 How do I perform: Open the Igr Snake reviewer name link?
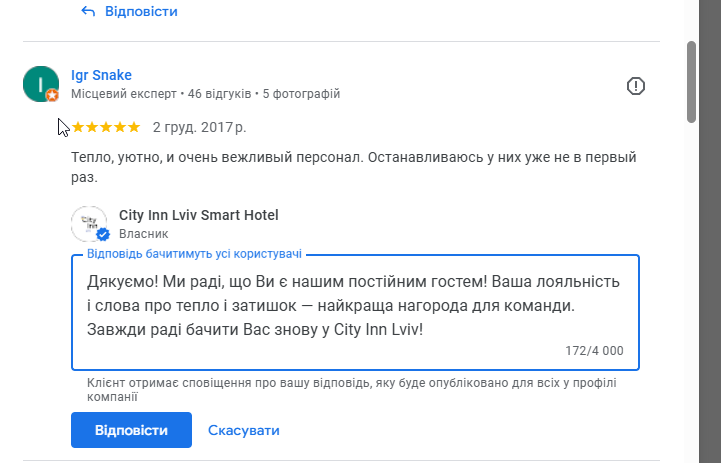(102, 75)
